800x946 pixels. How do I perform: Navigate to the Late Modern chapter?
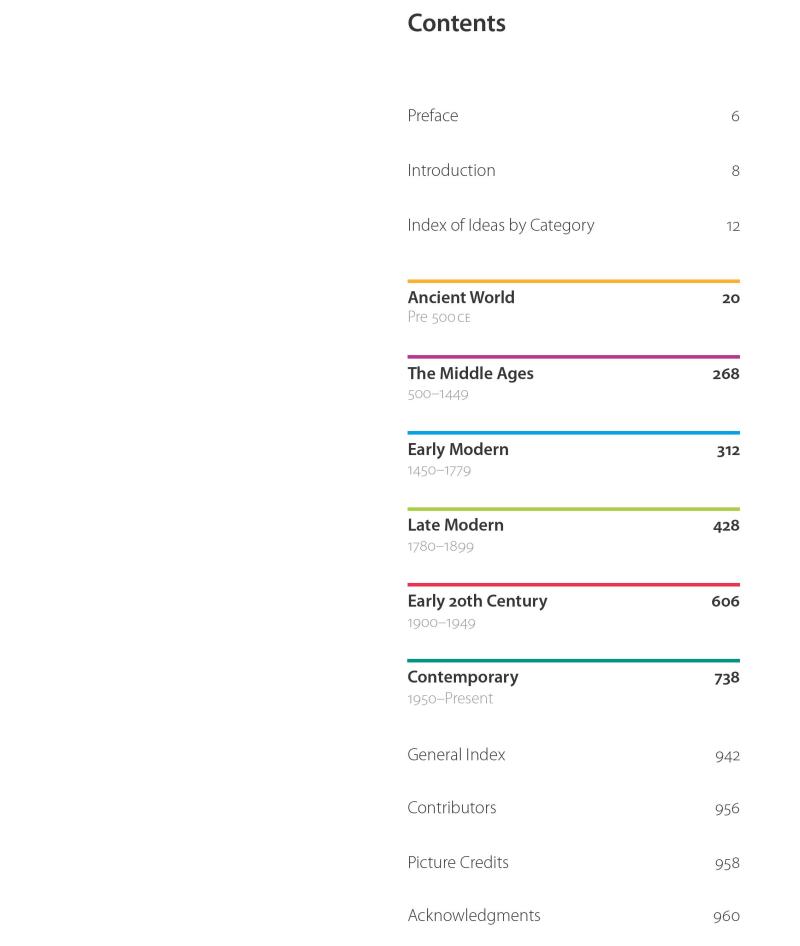[x=455, y=526]
